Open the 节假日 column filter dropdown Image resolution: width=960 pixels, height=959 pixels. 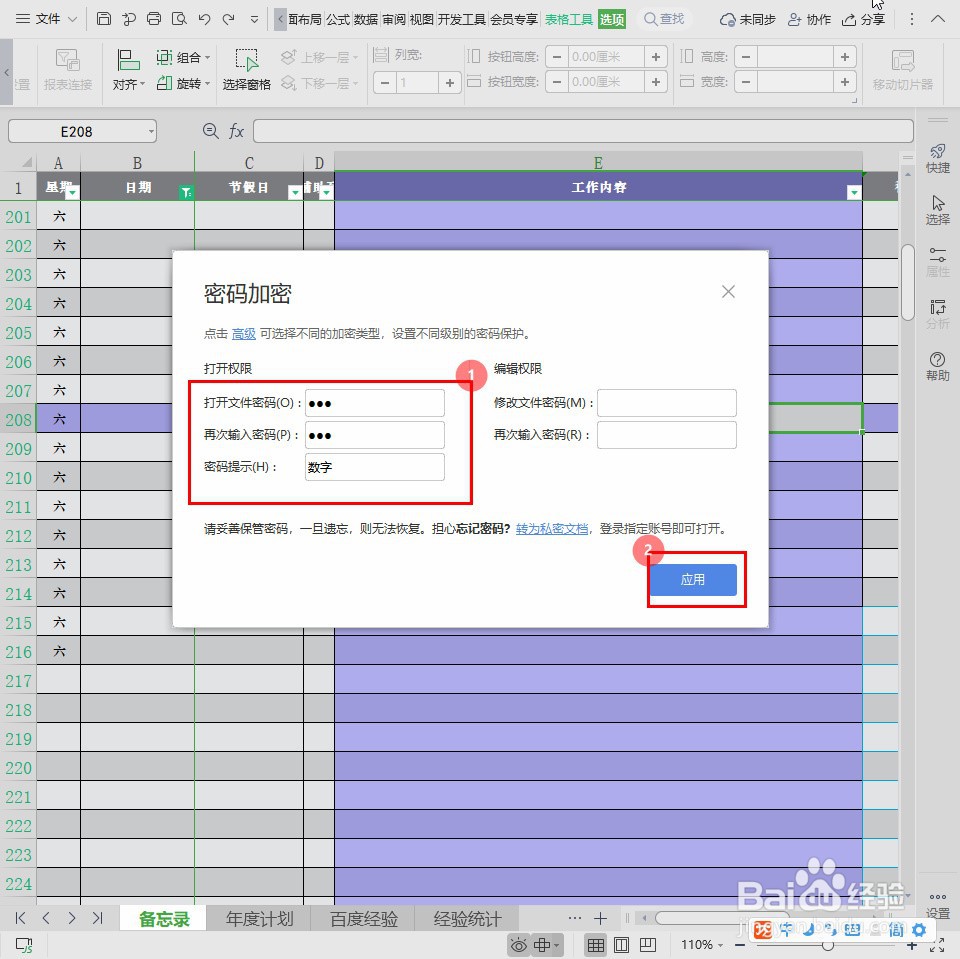click(x=295, y=193)
